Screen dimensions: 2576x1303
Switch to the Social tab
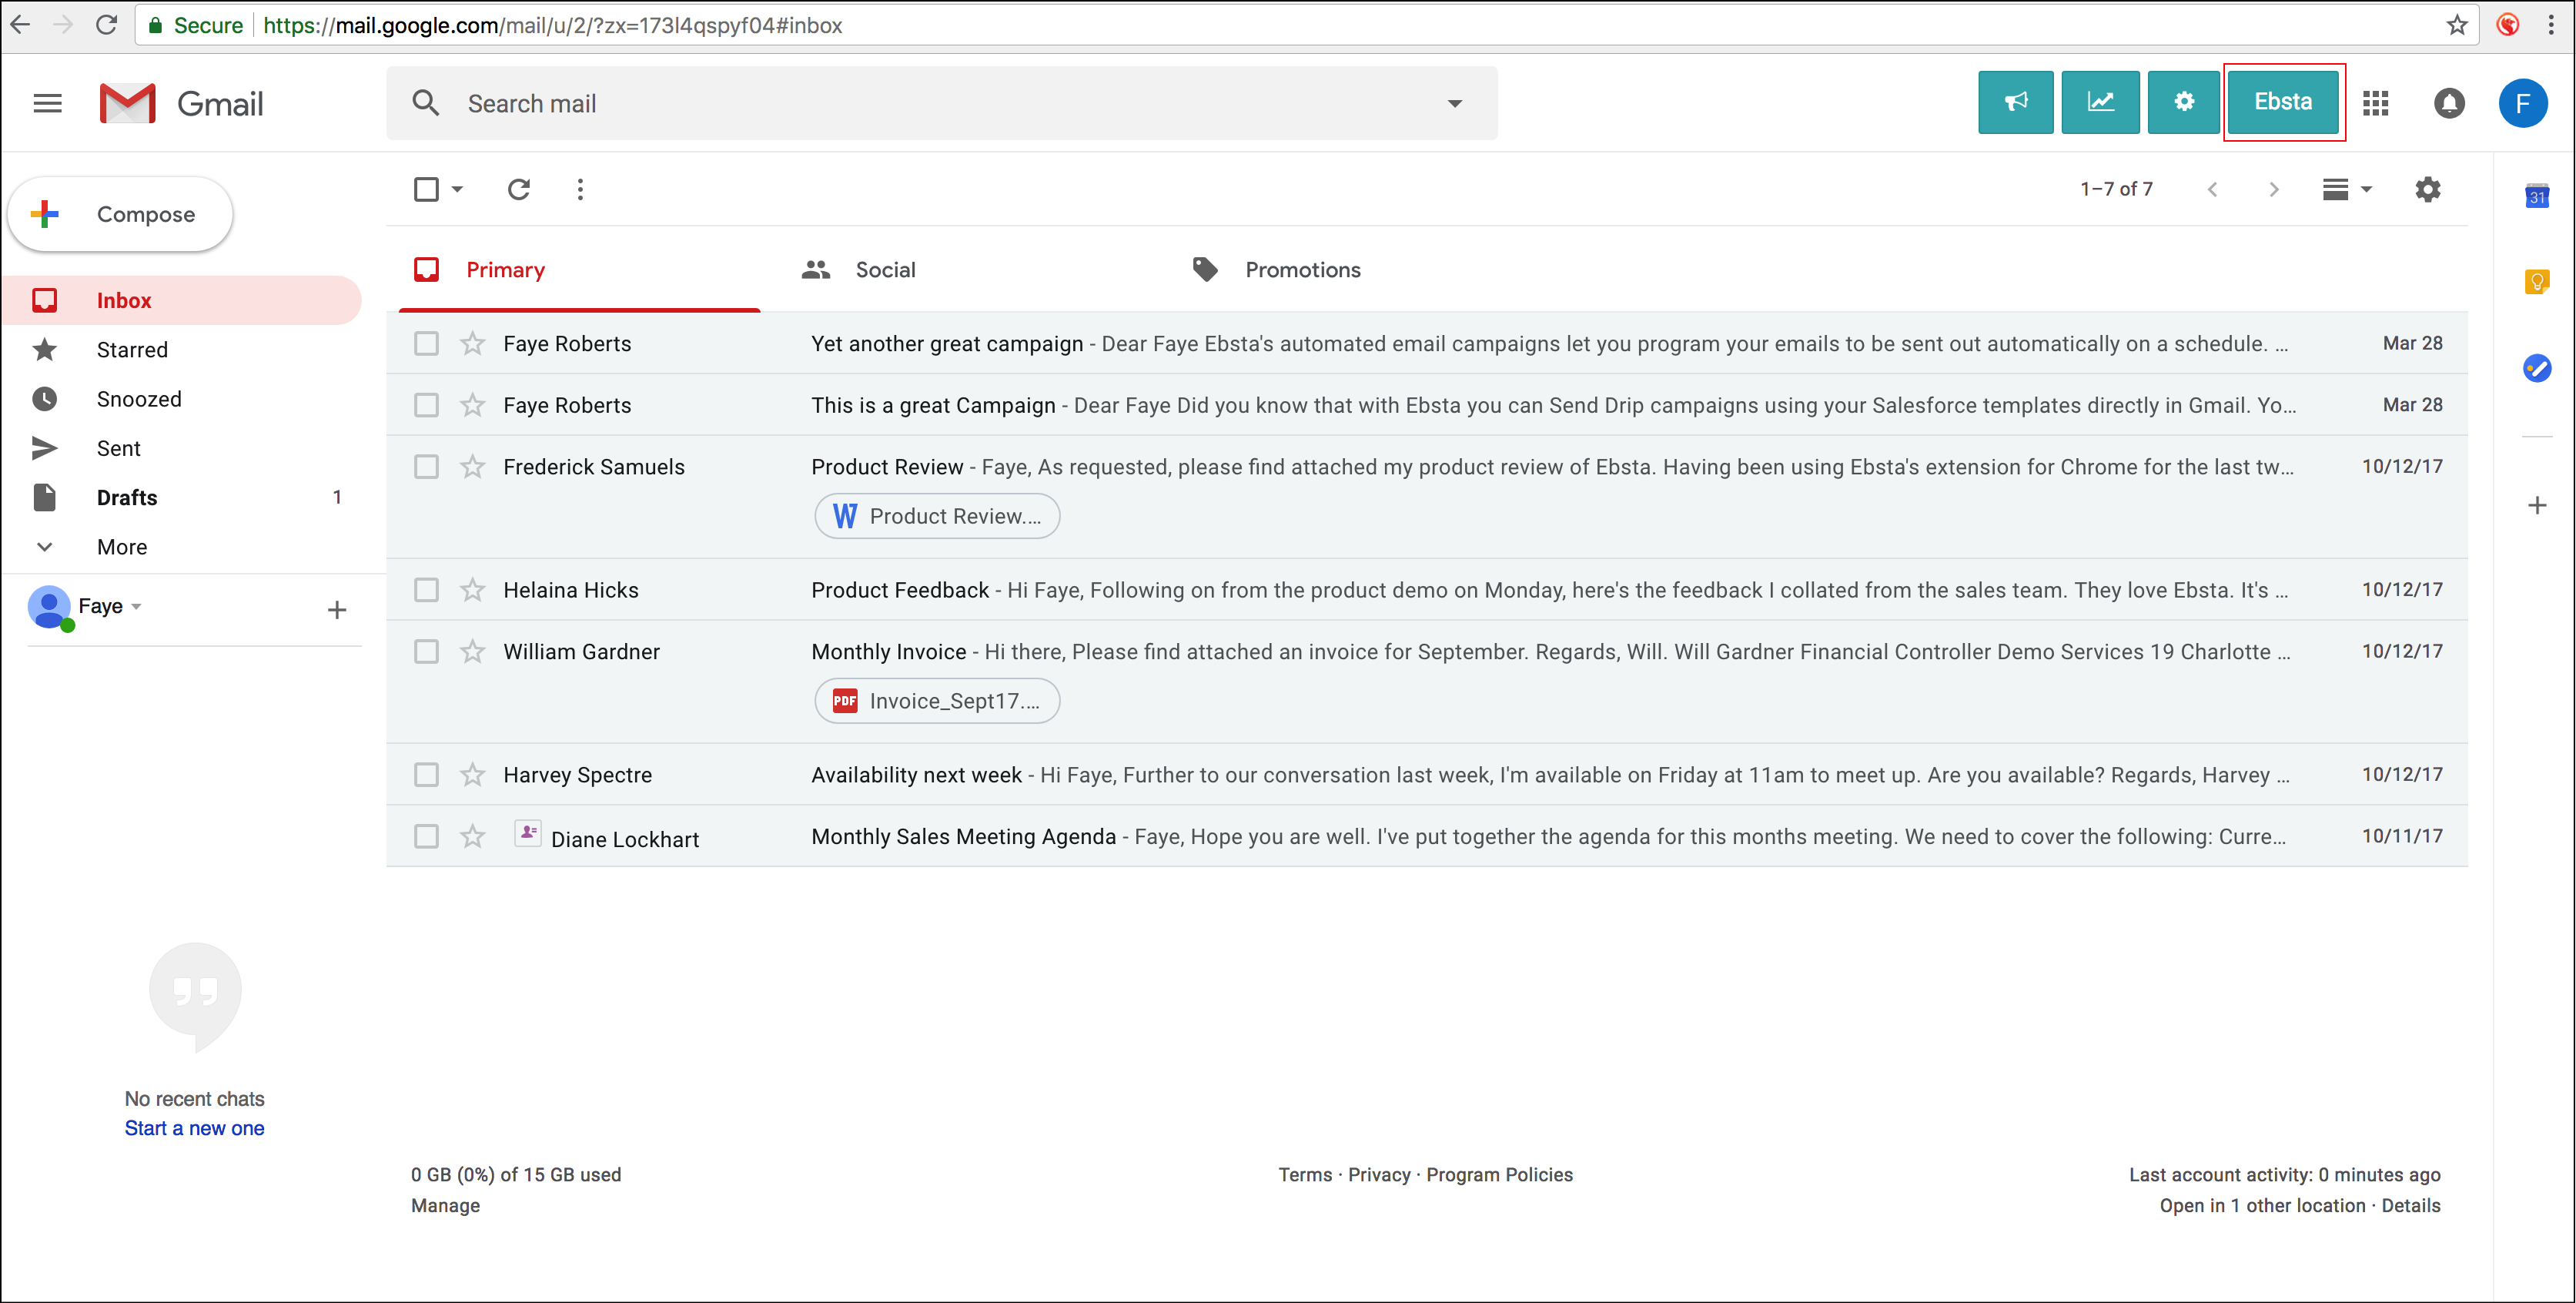pos(884,270)
